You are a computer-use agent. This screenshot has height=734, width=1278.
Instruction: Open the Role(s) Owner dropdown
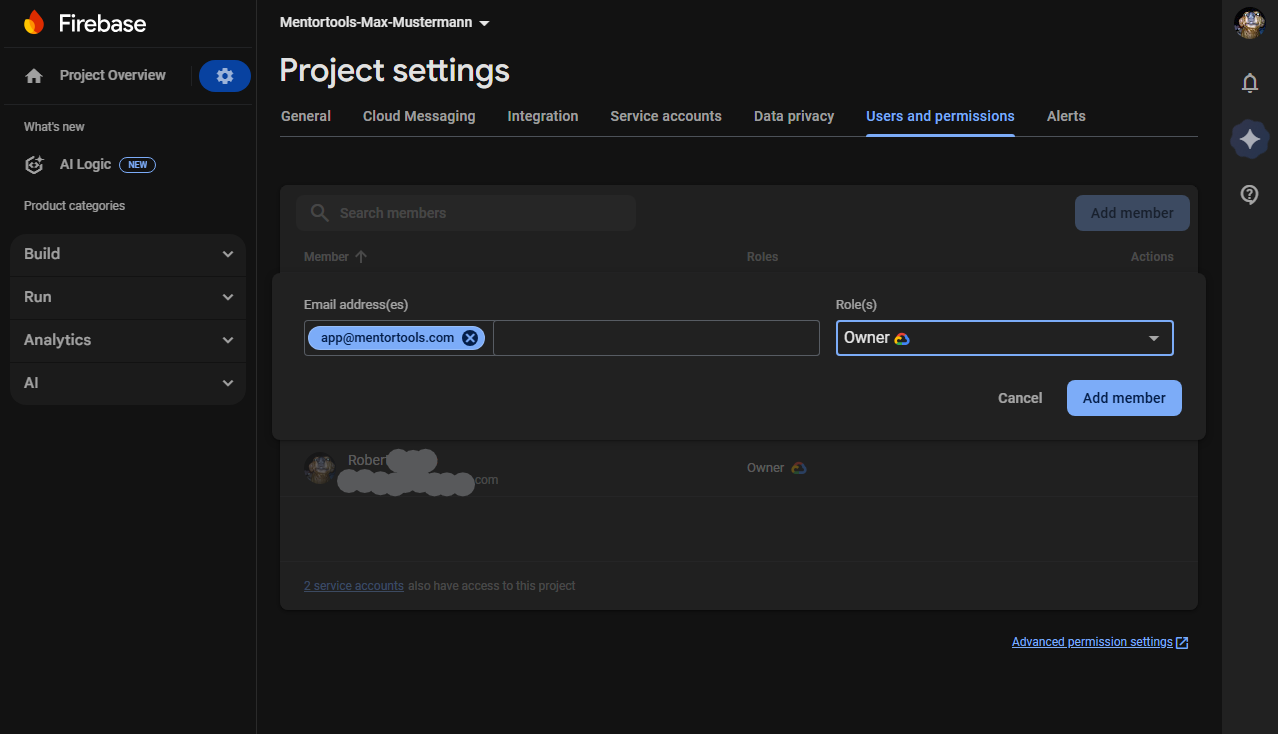tap(1004, 338)
